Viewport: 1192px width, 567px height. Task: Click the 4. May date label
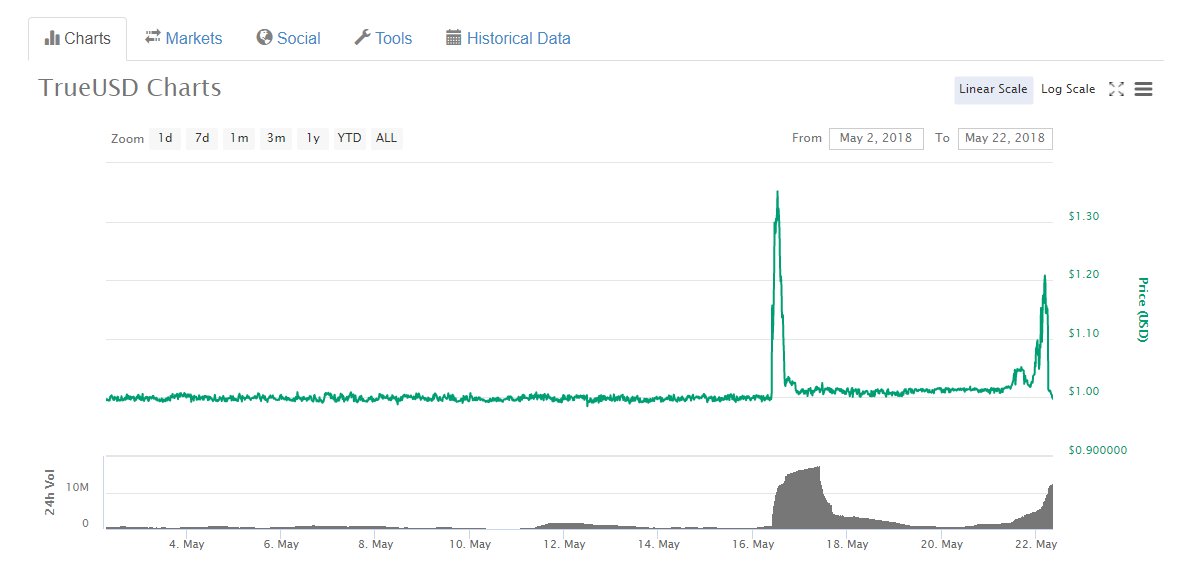pyautogui.click(x=186, y=544)
